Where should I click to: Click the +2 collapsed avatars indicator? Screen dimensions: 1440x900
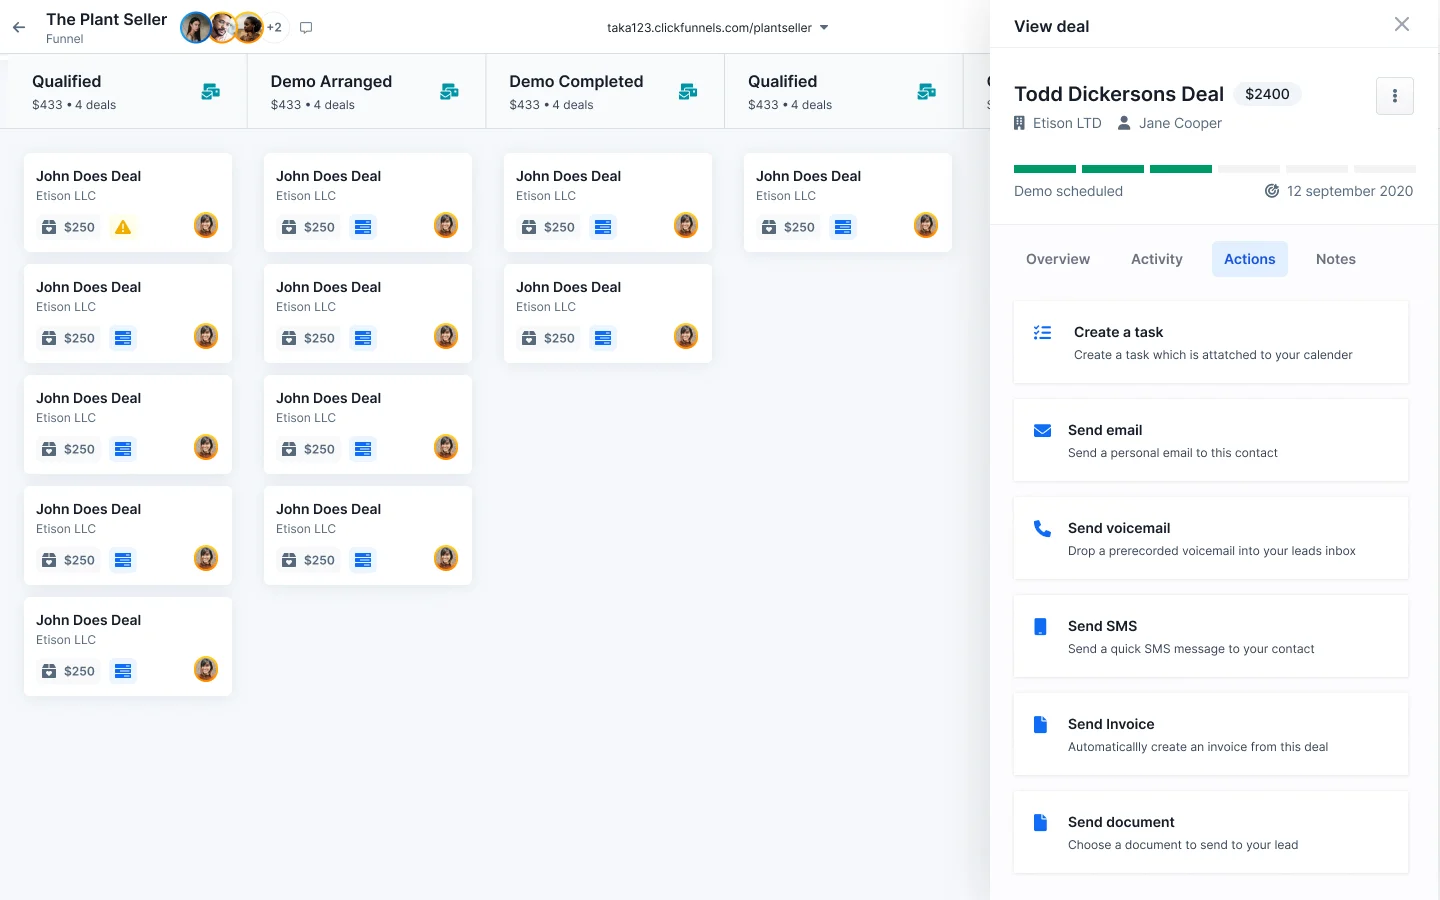pos(274,27)
